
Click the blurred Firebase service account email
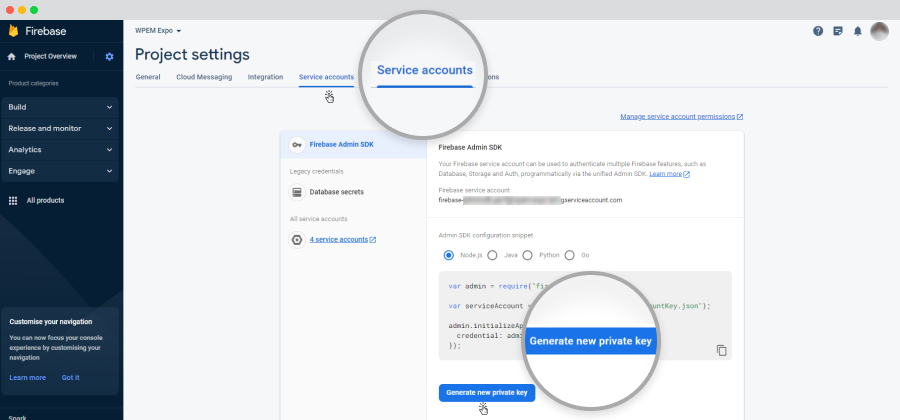(530, 200)
